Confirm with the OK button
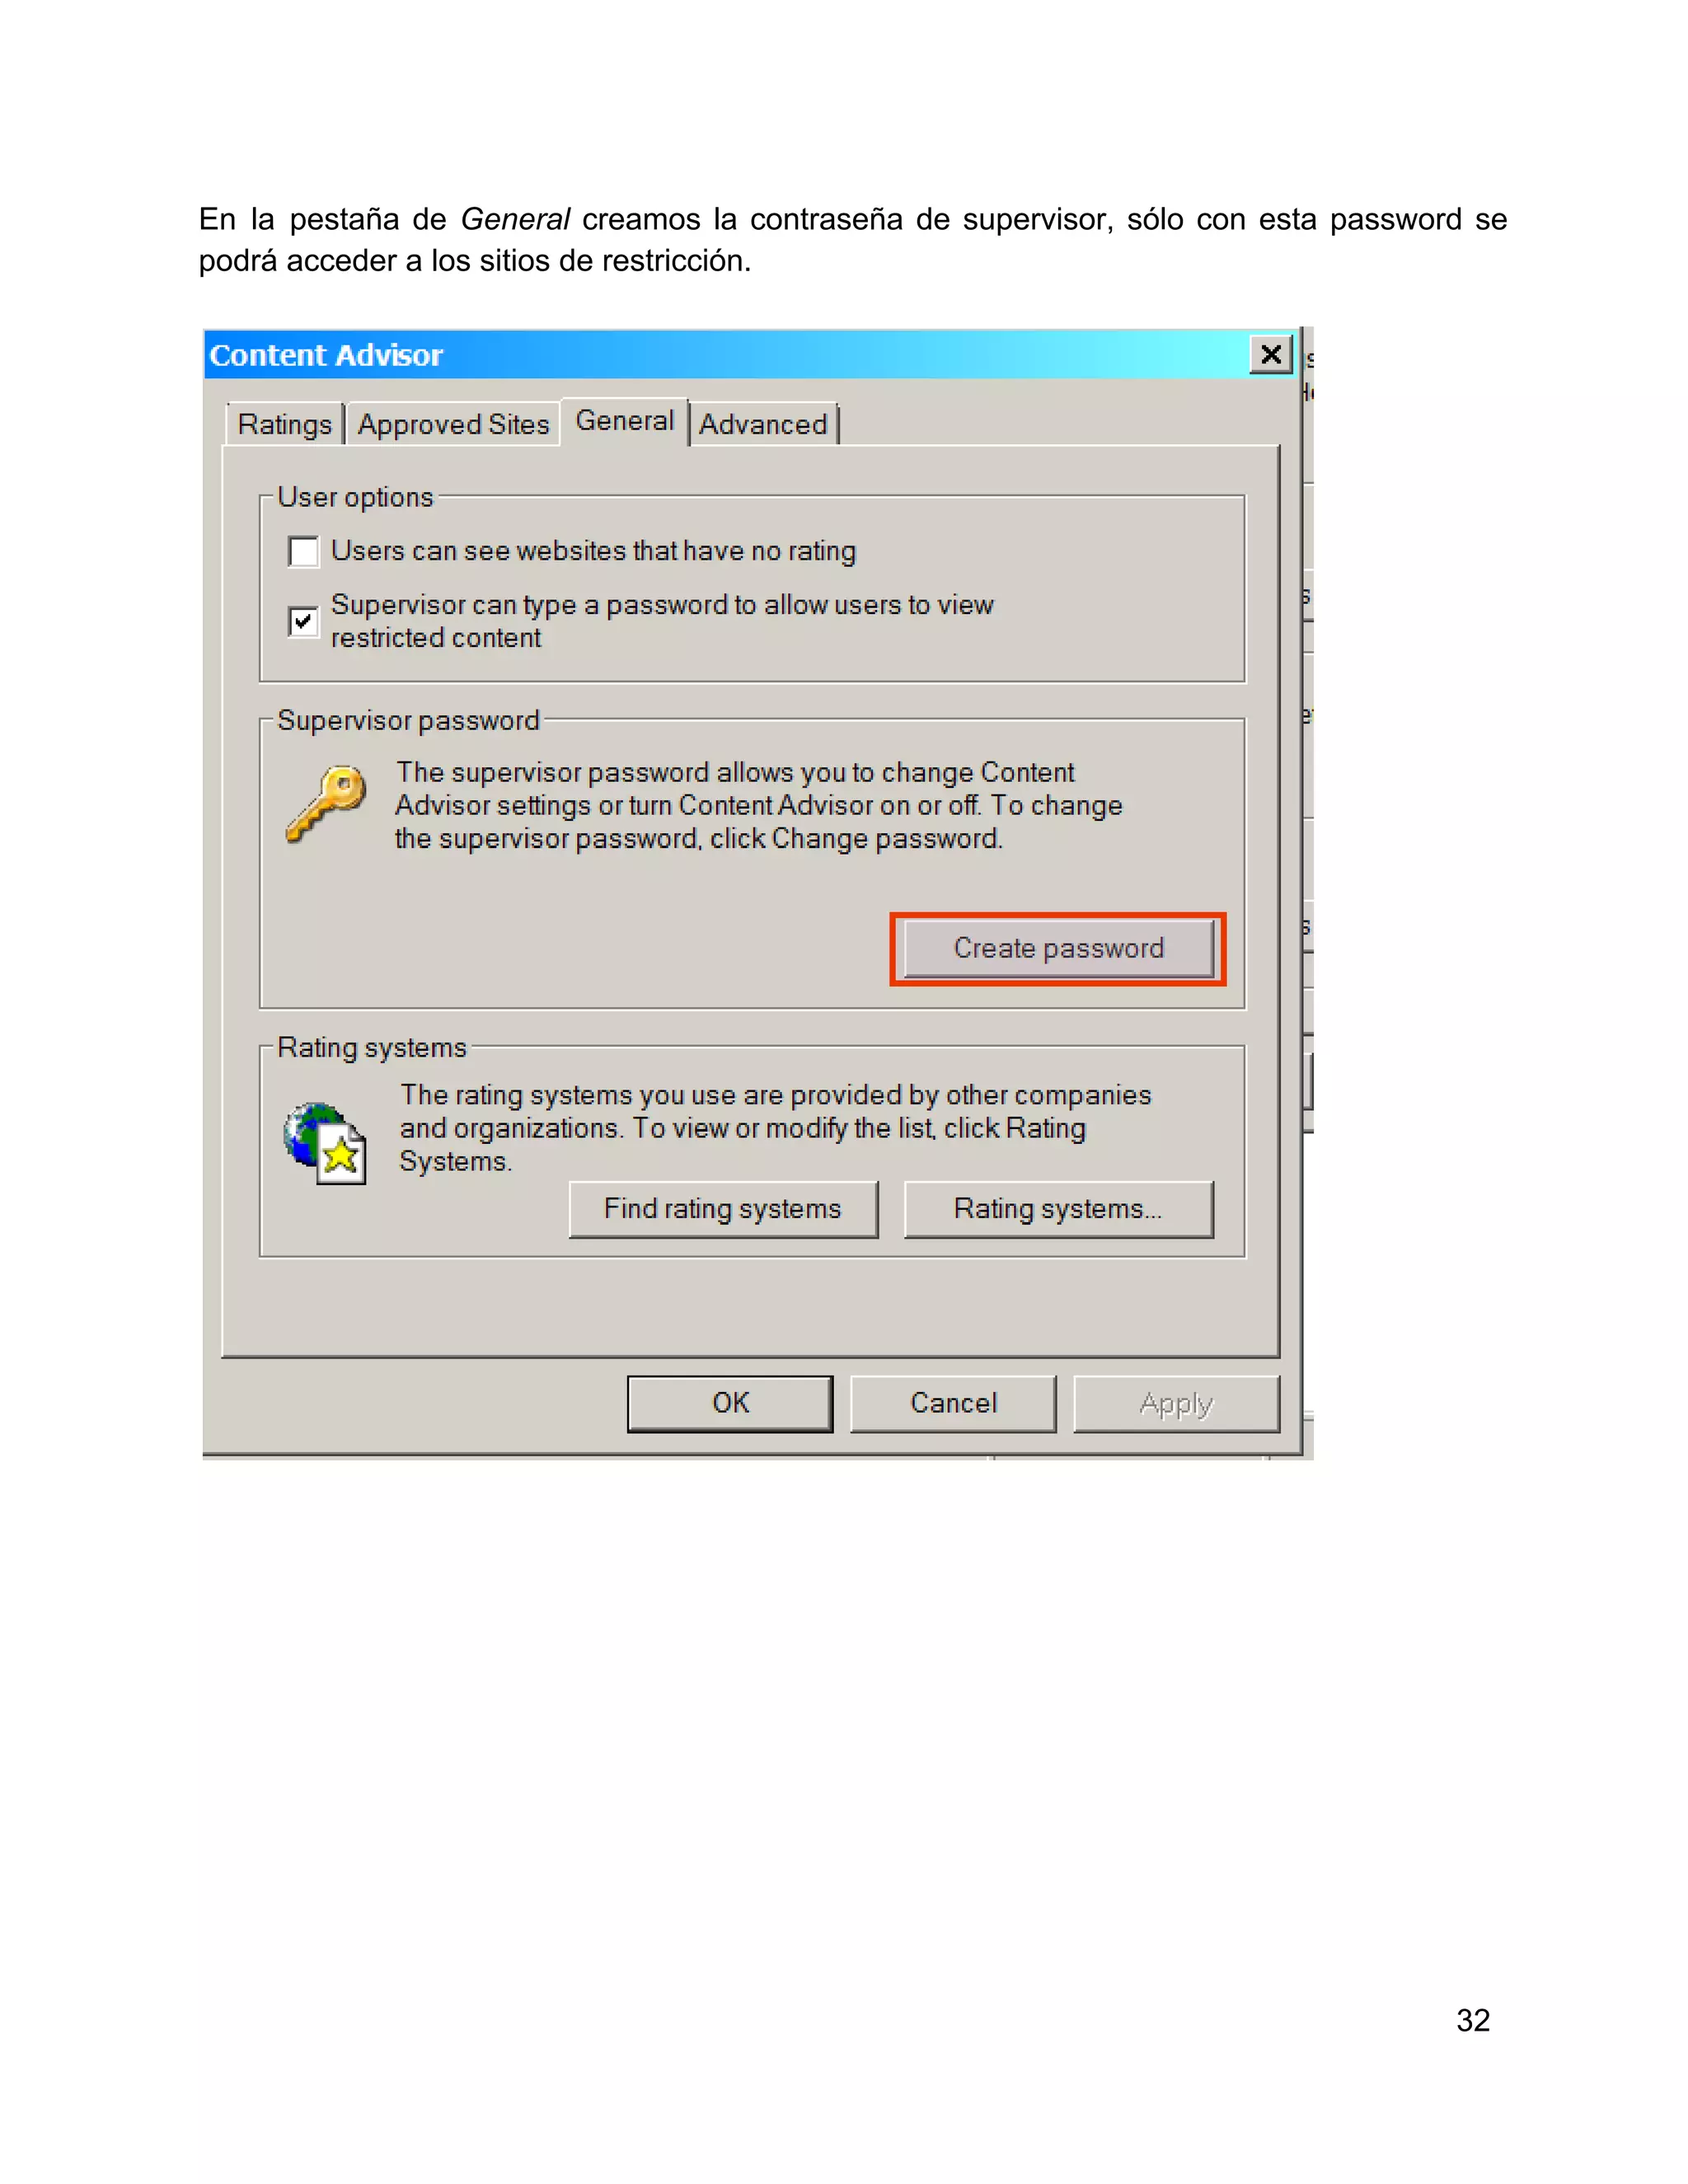Screen dimensions: 1688x2184 coord(730,1403)
